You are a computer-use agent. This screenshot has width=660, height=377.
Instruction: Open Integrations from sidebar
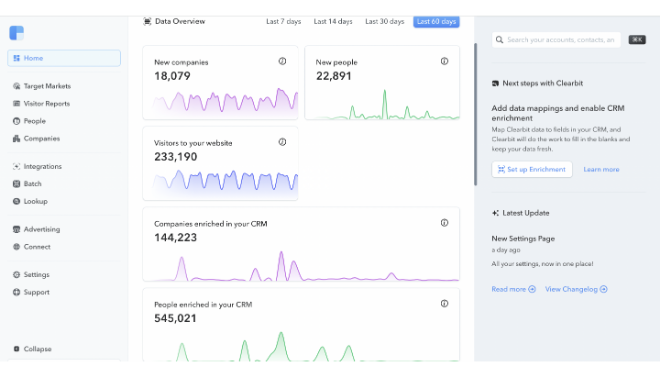coord(37,167)
